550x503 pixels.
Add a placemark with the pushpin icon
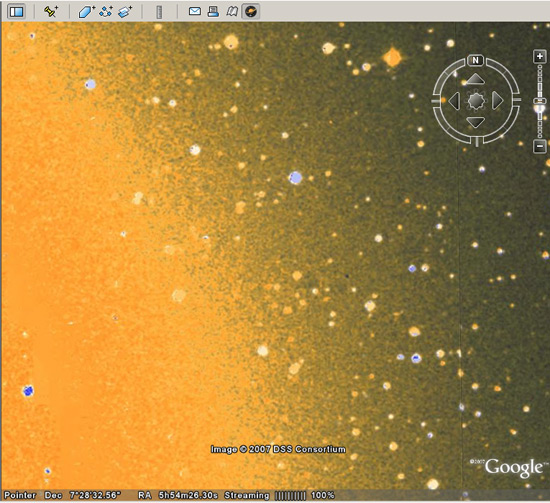click(x=51, y=12)
